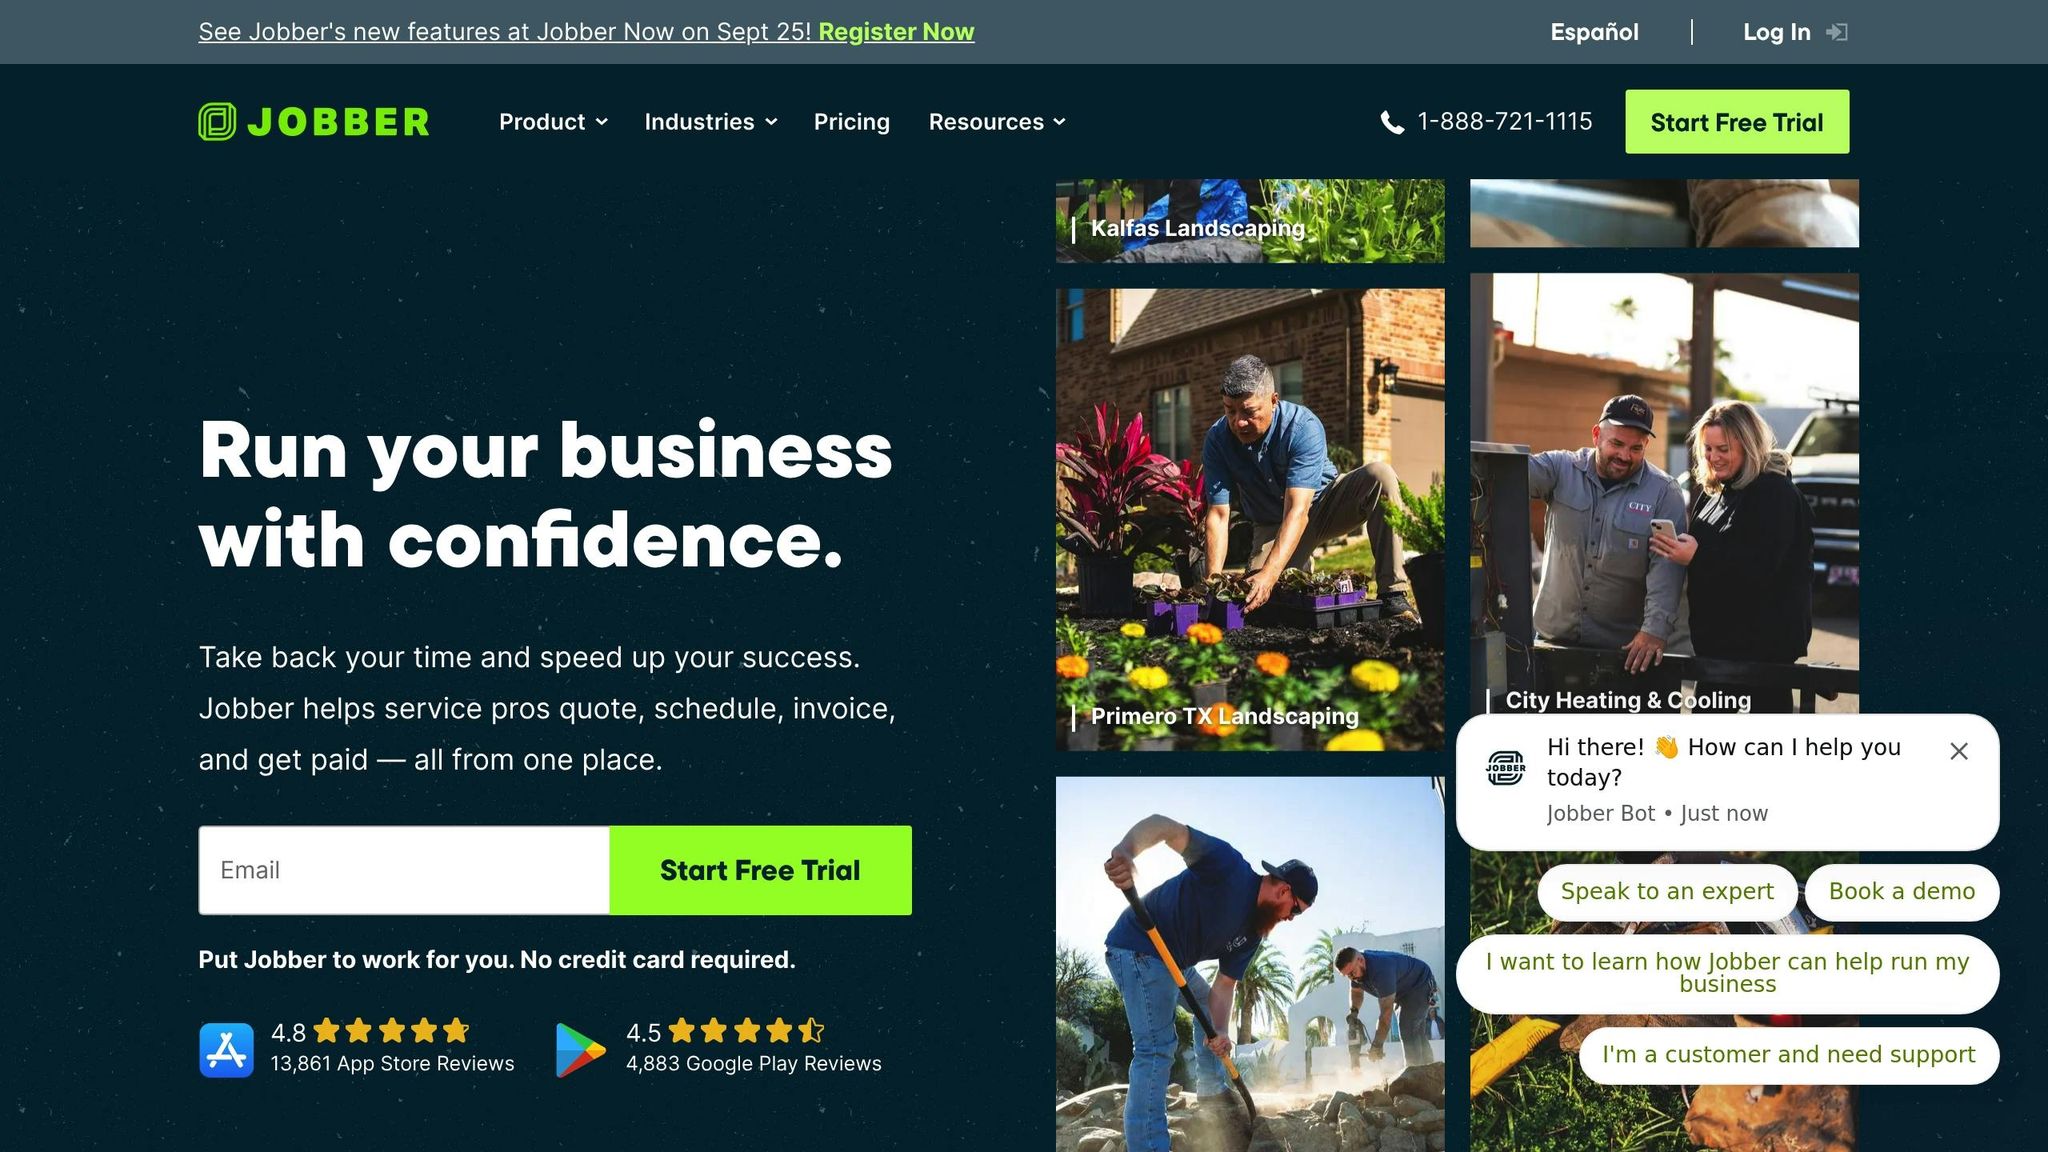Click Start Free Trial in header
The height and width of the screenshot is (1152, 2048).
(1737, 122)
